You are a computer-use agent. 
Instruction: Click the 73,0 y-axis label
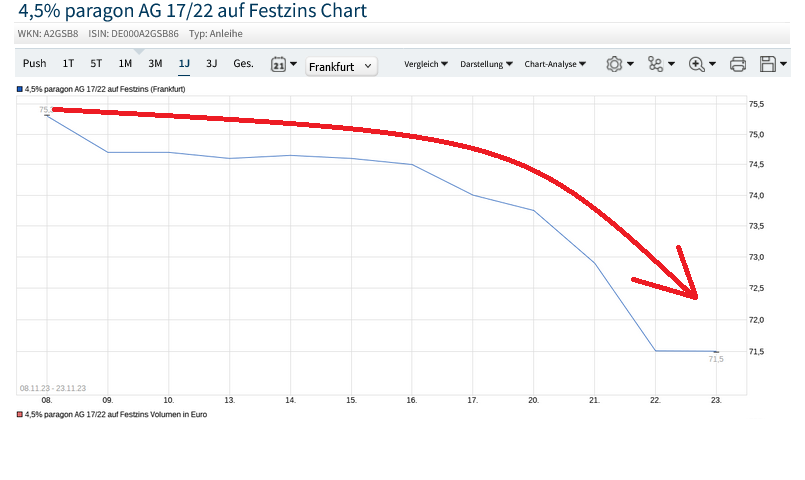756,257
